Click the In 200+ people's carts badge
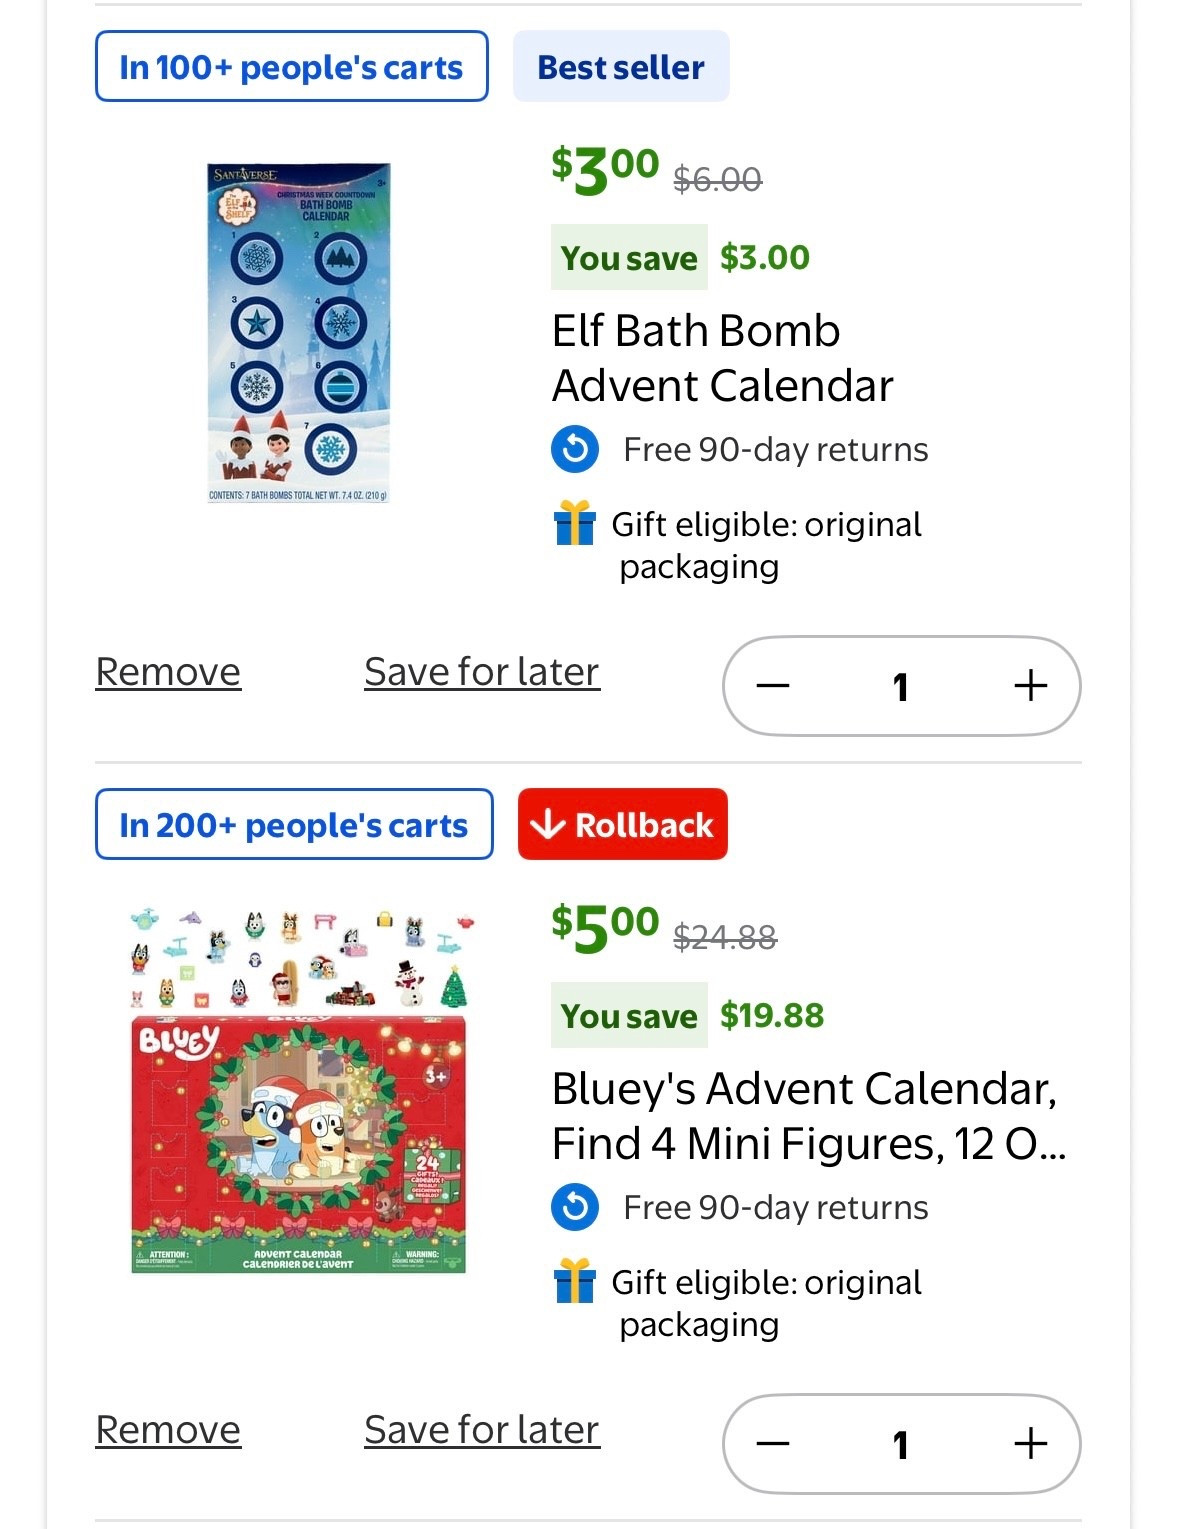 pos(294,824)
